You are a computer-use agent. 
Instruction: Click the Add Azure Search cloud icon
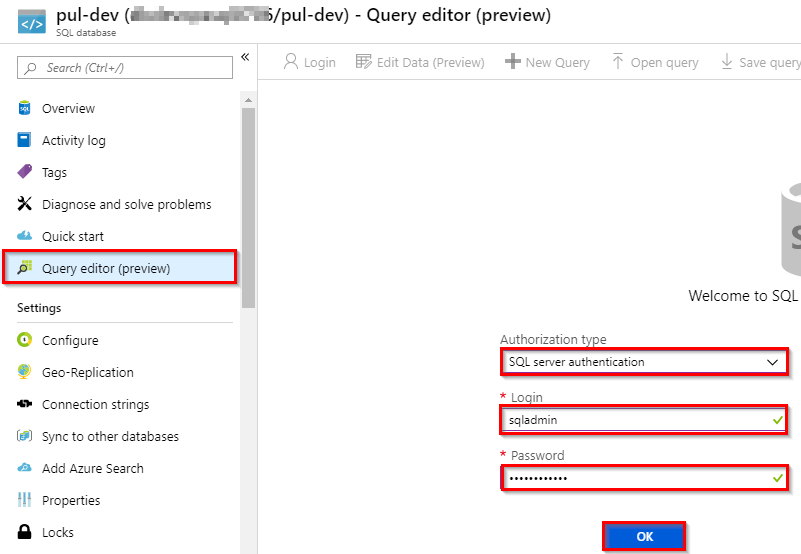tap(24, 468)
